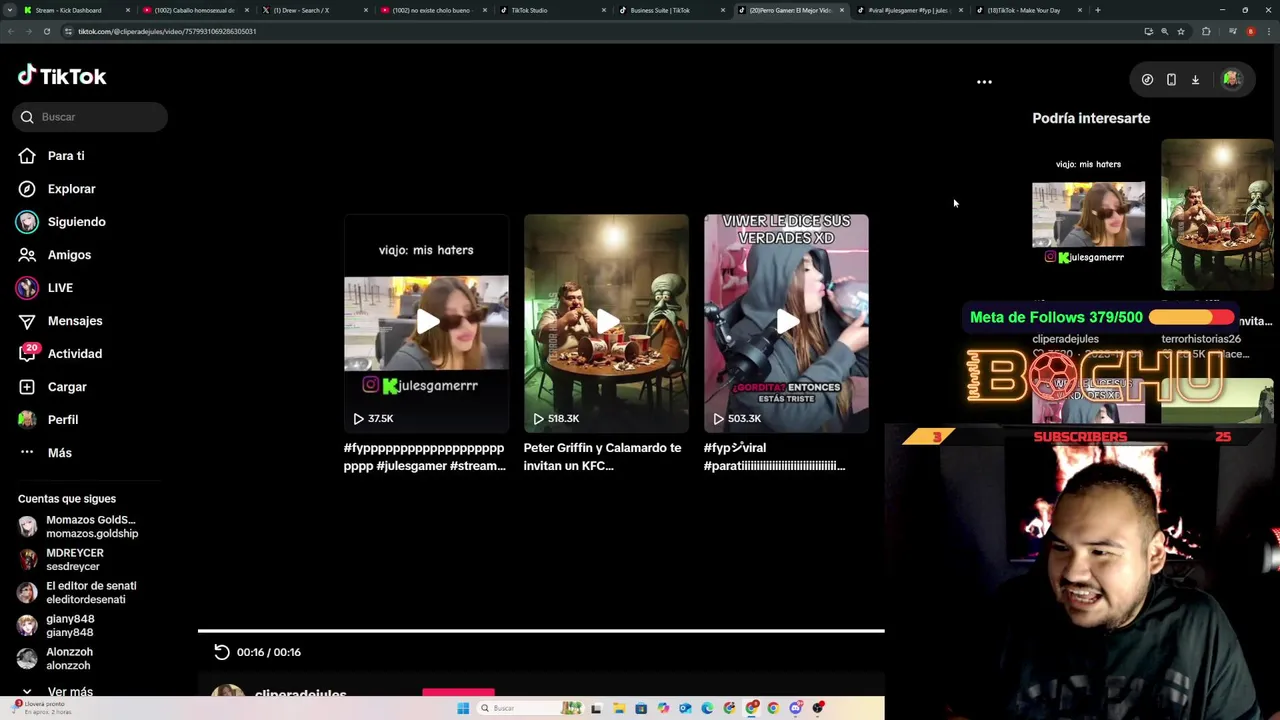This screenshot has height=720, width=1280.
Task: Click 'Peter Griffin y Calamardo te invitan' caption
Action: [x=602, y=457]
